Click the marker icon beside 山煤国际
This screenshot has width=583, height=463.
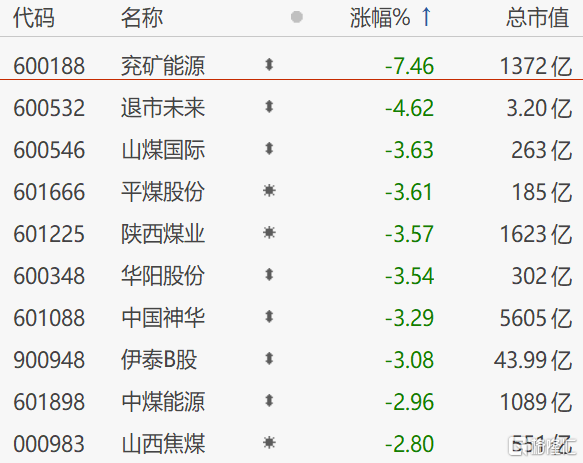click(x=269, y=149)
